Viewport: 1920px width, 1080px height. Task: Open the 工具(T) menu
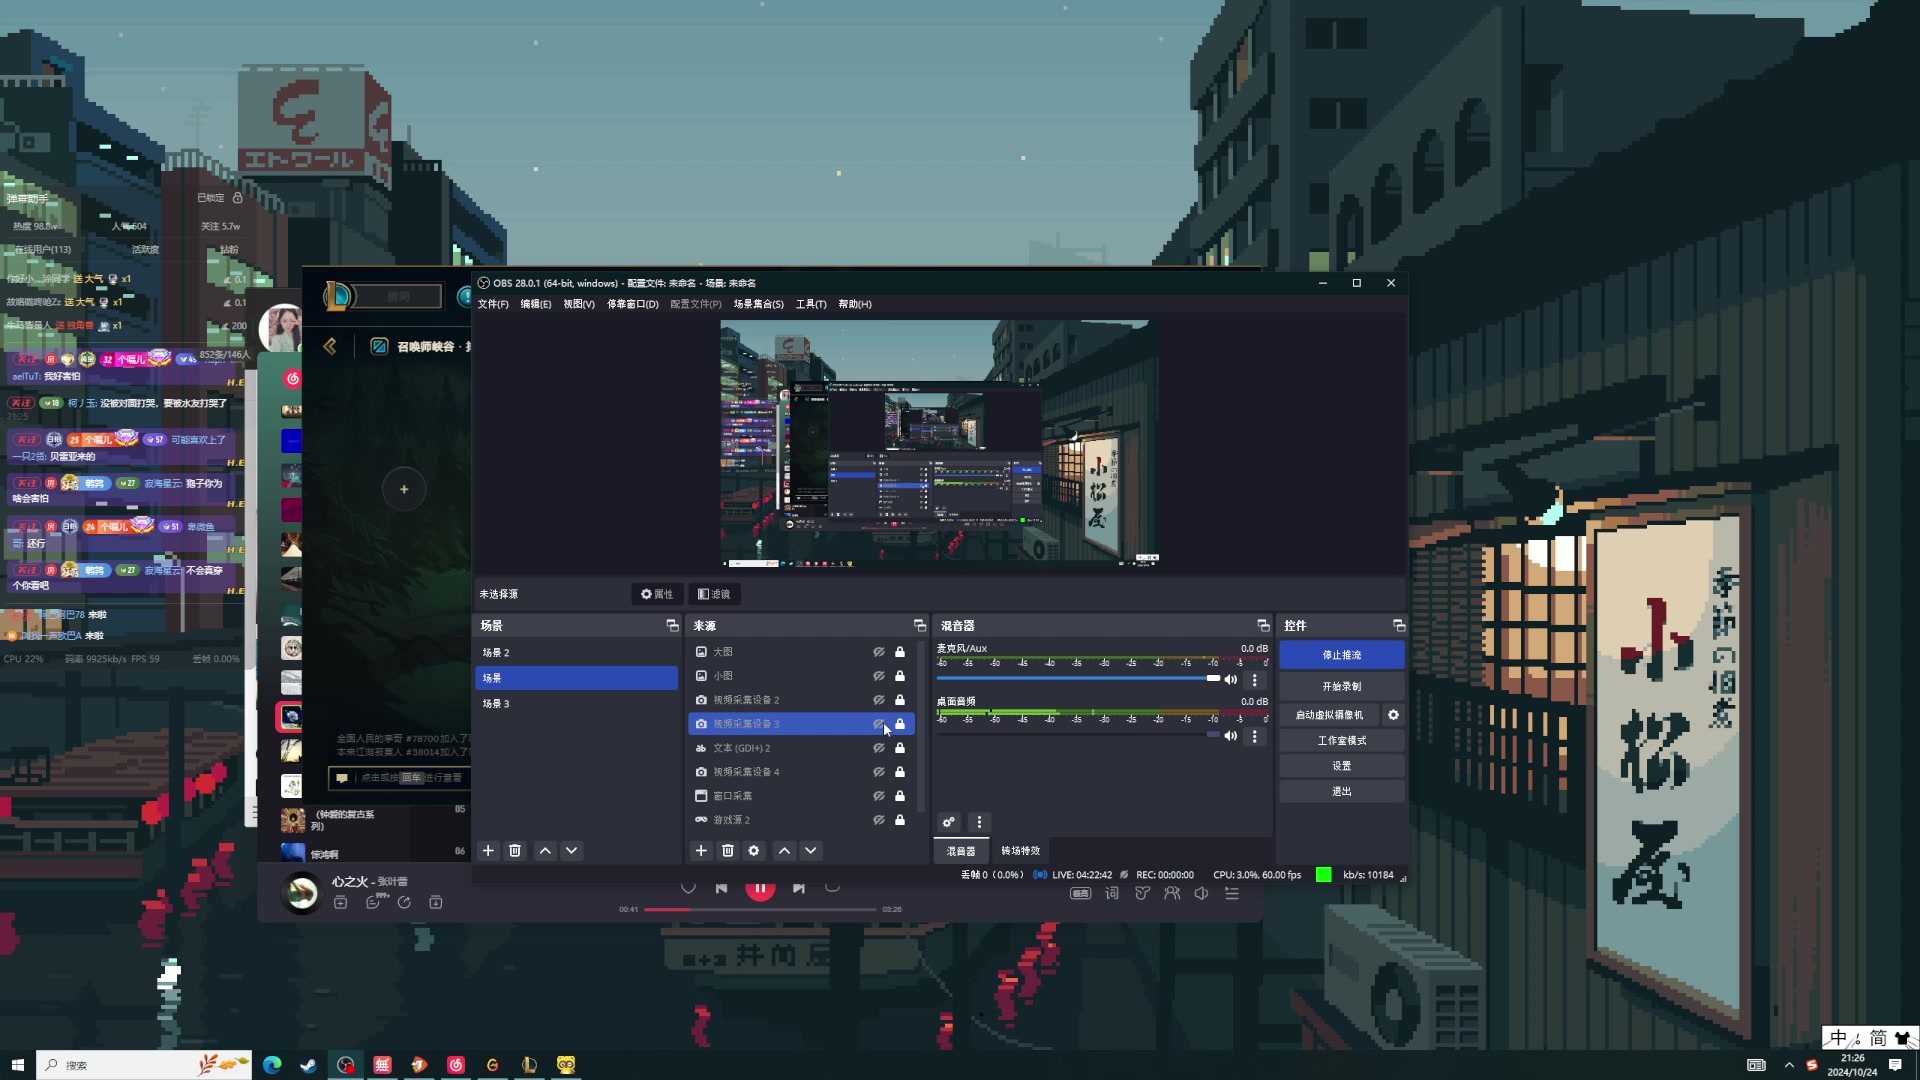811,304
